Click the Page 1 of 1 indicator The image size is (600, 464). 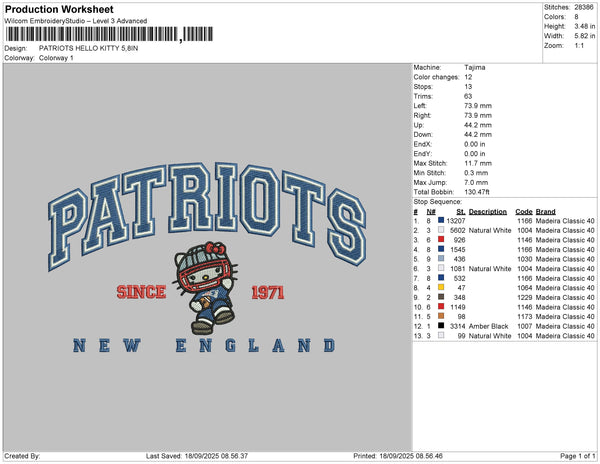(x=577, y=456)
